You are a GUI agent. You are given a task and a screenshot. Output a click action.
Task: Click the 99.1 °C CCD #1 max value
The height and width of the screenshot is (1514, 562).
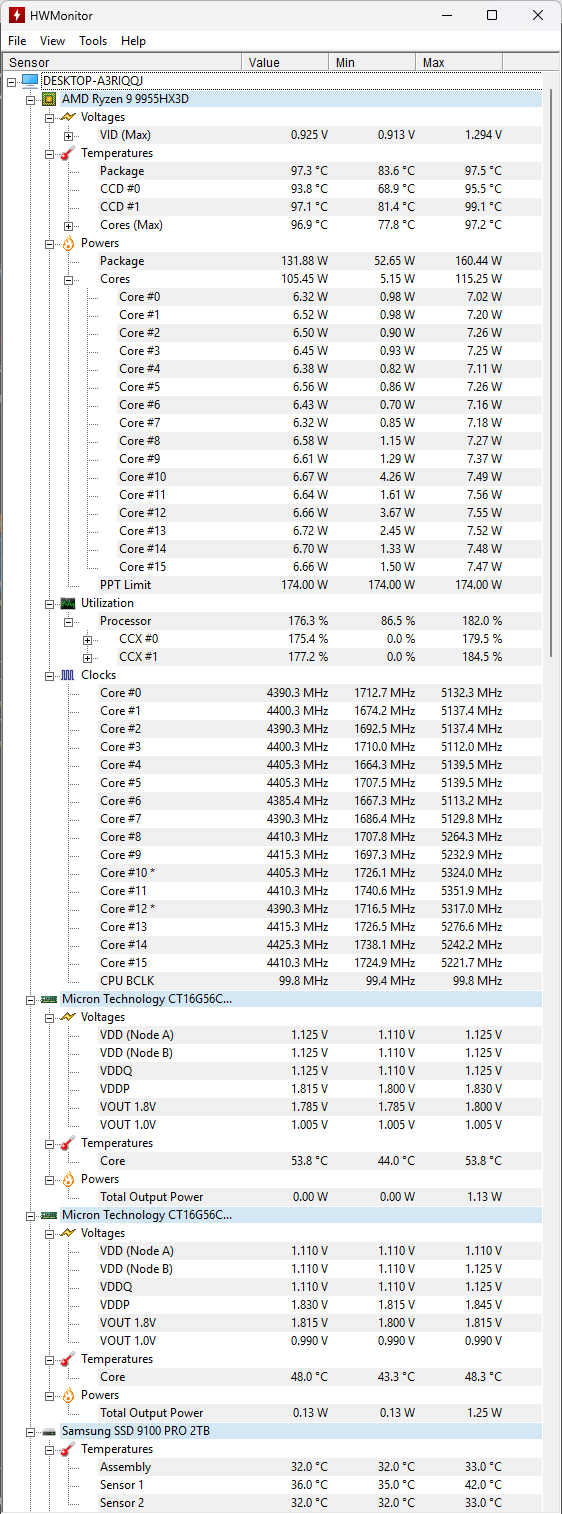pos(483,207)
